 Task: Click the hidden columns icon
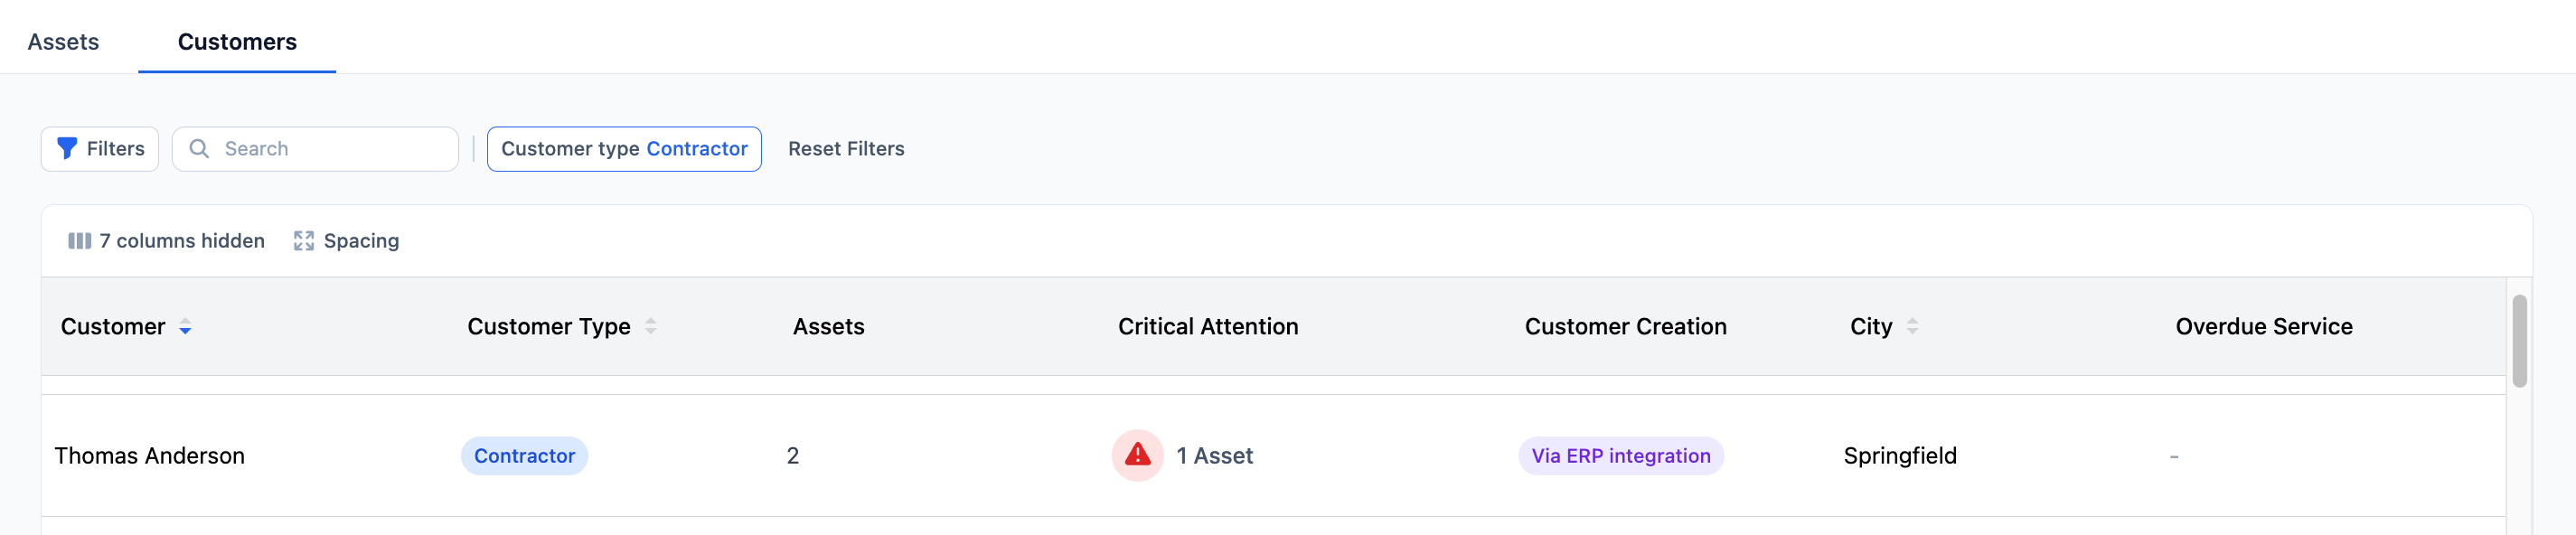[79, 241]
